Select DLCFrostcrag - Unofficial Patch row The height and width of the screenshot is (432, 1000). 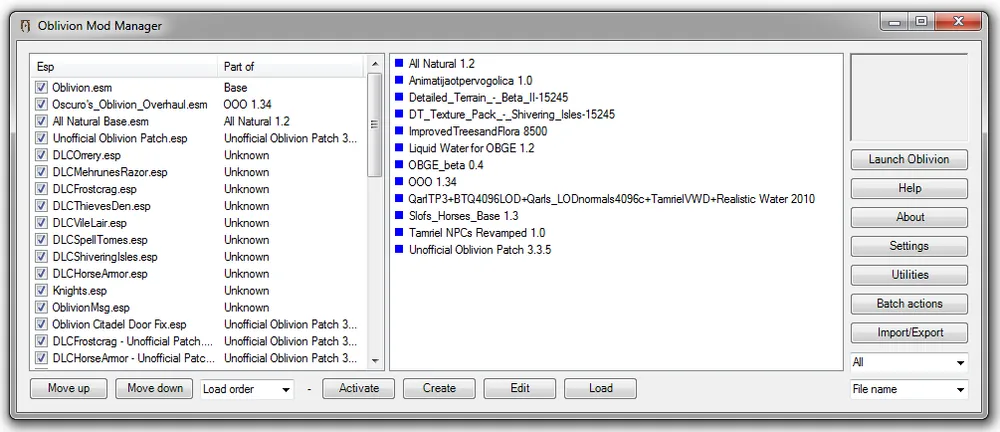(198, 341)
